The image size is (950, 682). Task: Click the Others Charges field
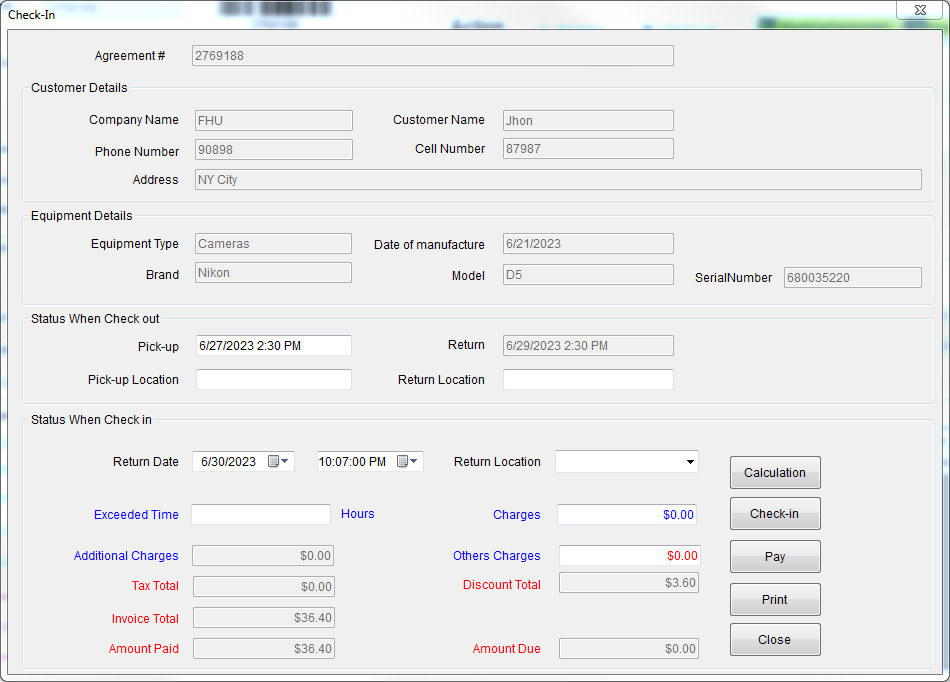click(629, 555)
